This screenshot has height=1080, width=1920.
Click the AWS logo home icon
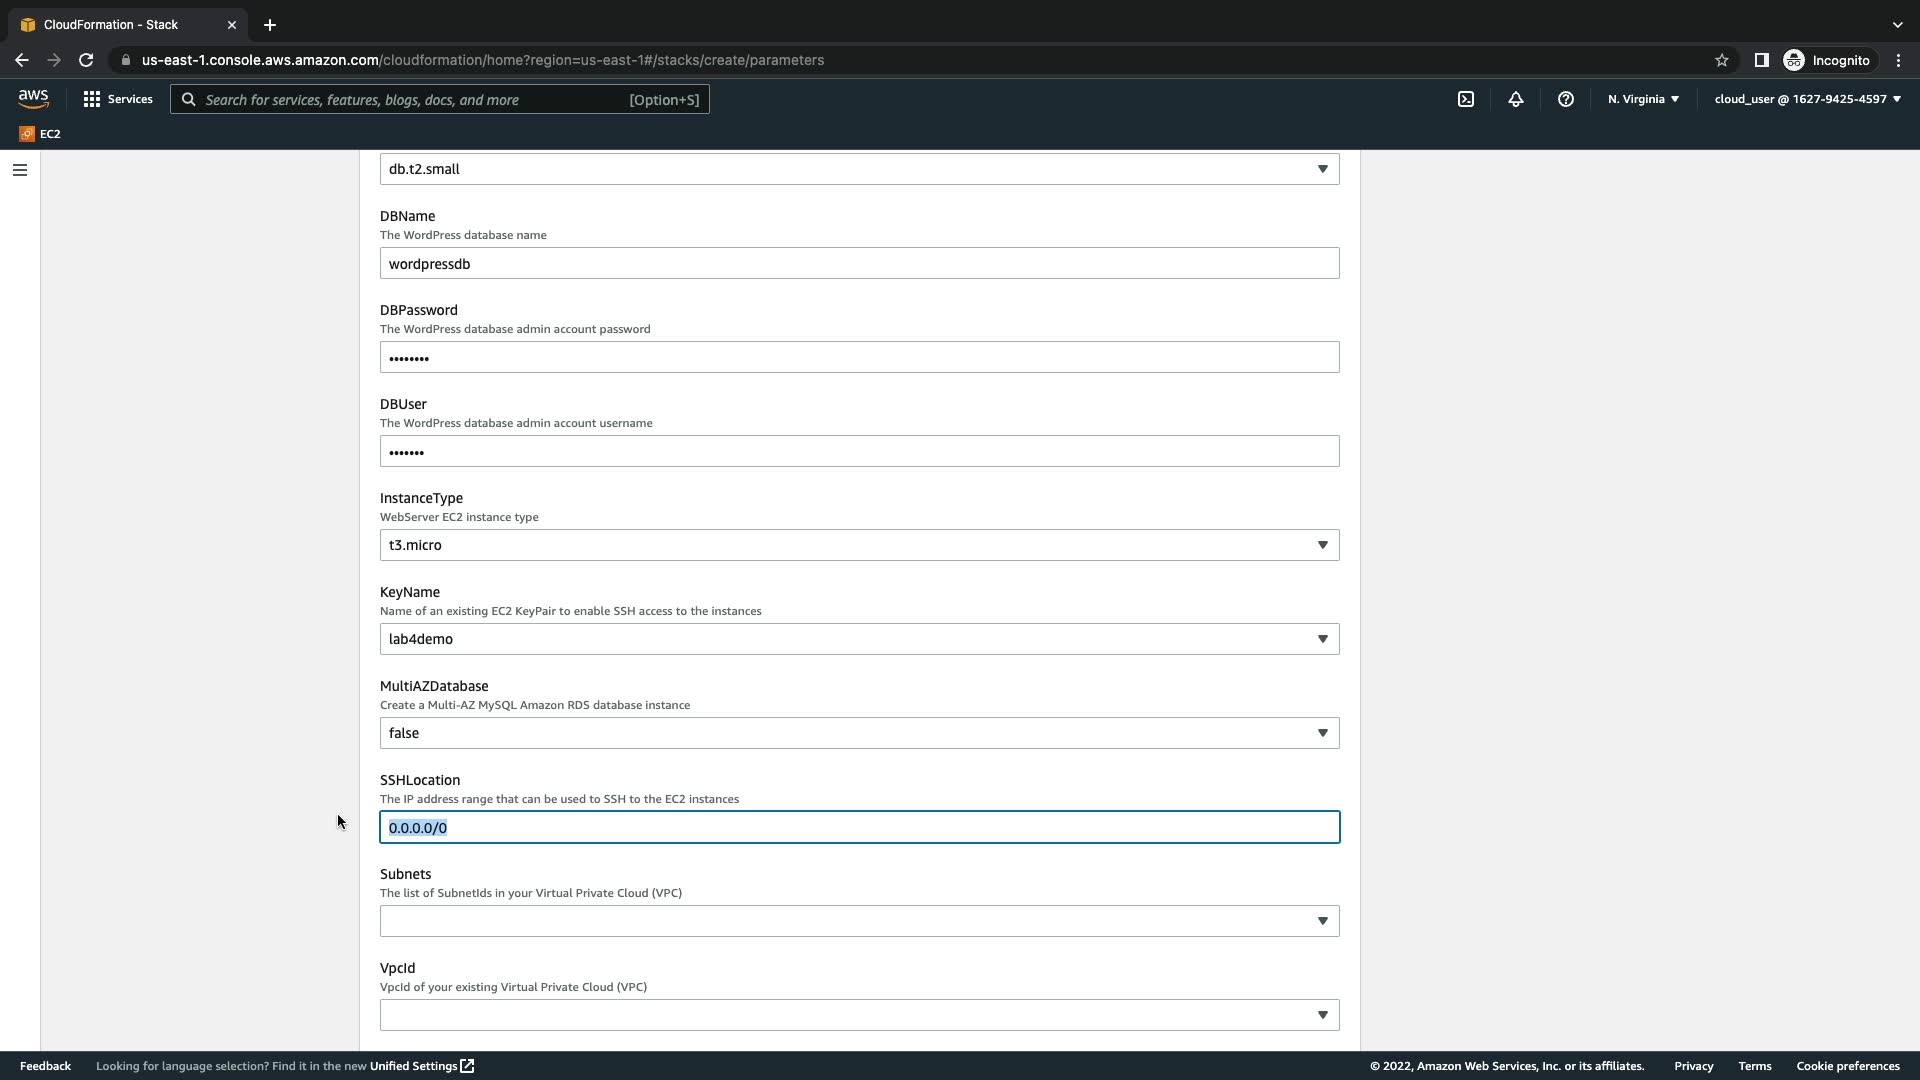coord(33,98)
